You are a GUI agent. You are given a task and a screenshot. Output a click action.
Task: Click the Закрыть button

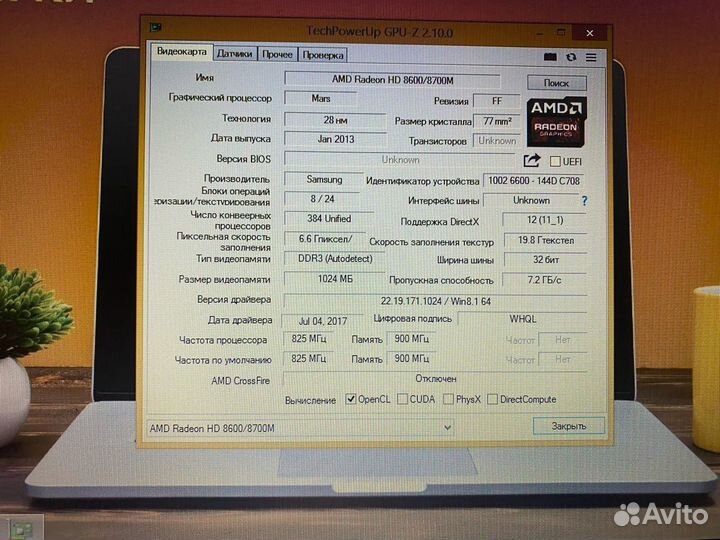[x=569, y=426]
